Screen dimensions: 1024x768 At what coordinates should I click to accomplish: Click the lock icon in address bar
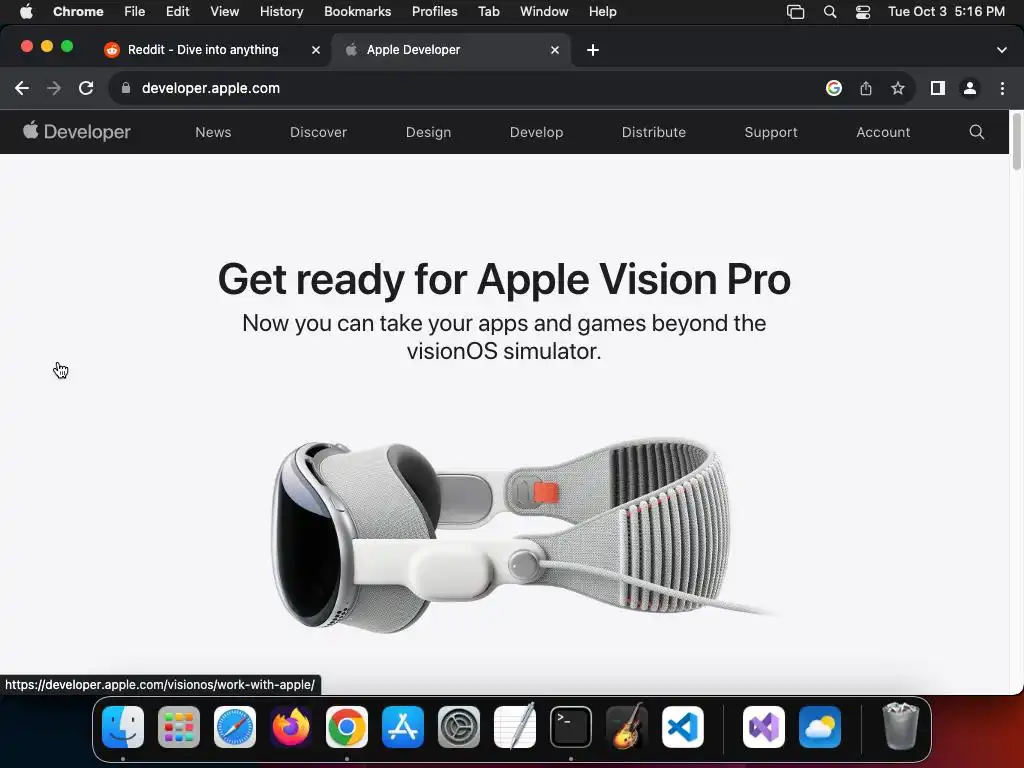click(126, 88)
